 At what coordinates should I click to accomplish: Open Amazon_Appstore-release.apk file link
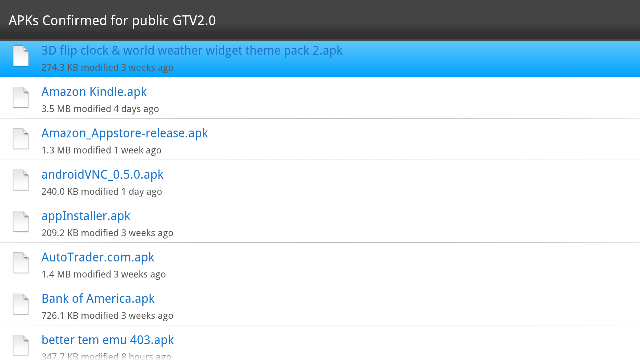tap(124, 133)
